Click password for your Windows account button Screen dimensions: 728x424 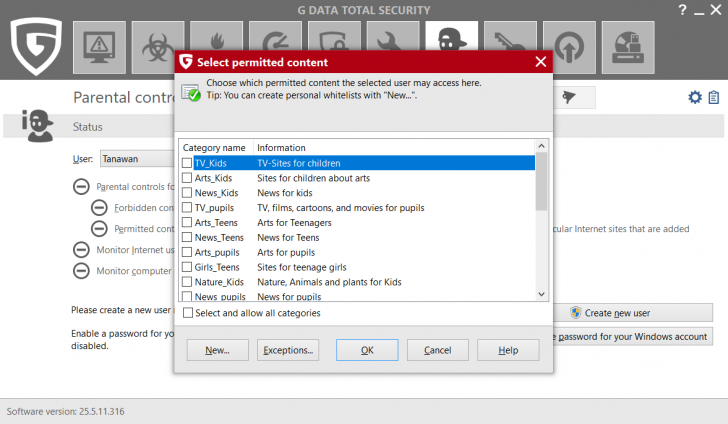click(x=632, y=337)
